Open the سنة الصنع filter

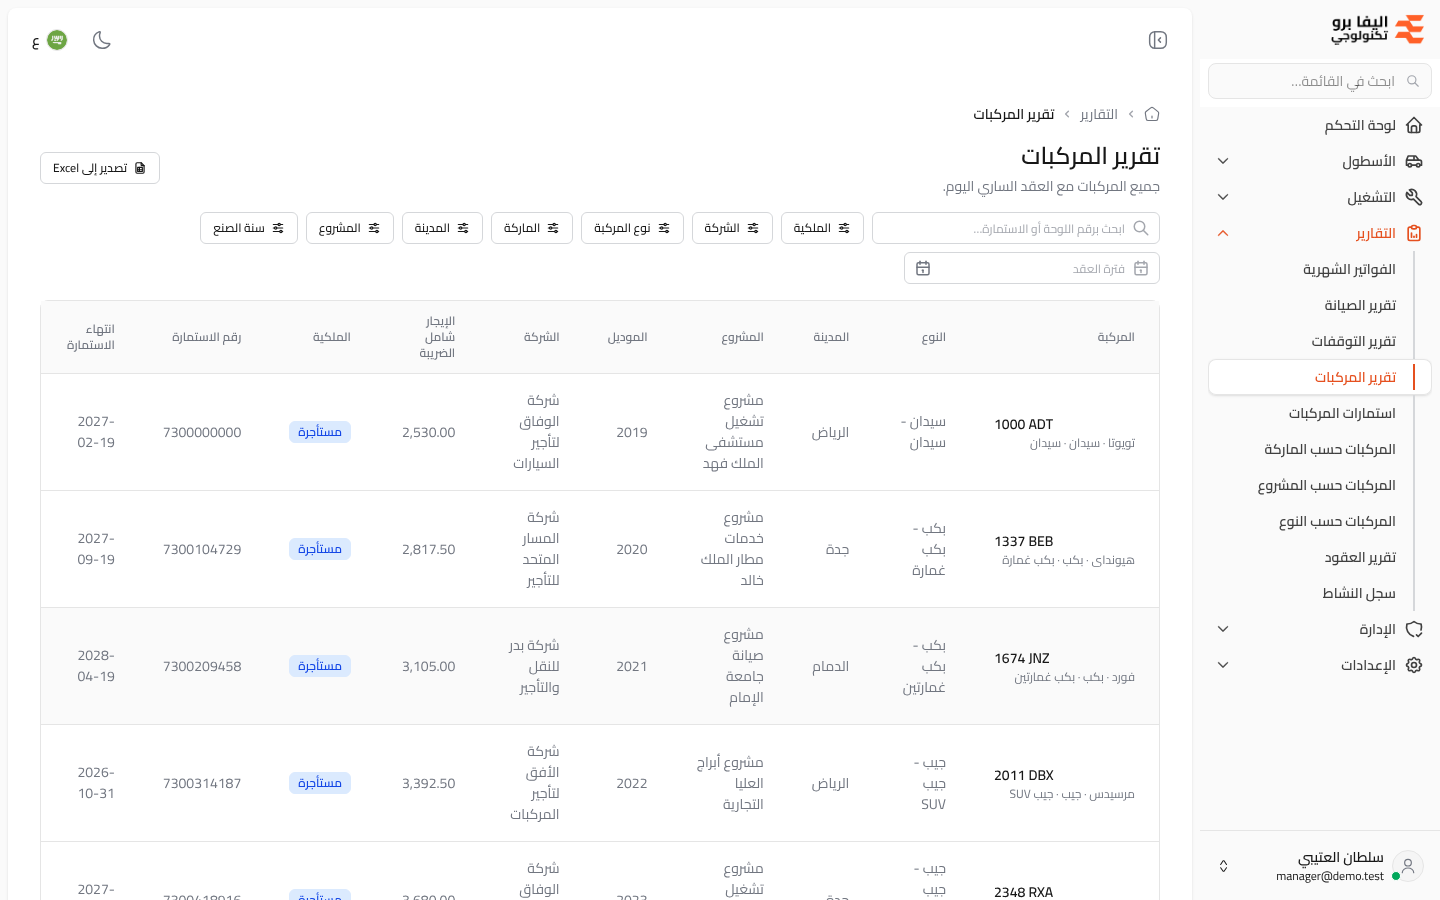click(249, 228)
